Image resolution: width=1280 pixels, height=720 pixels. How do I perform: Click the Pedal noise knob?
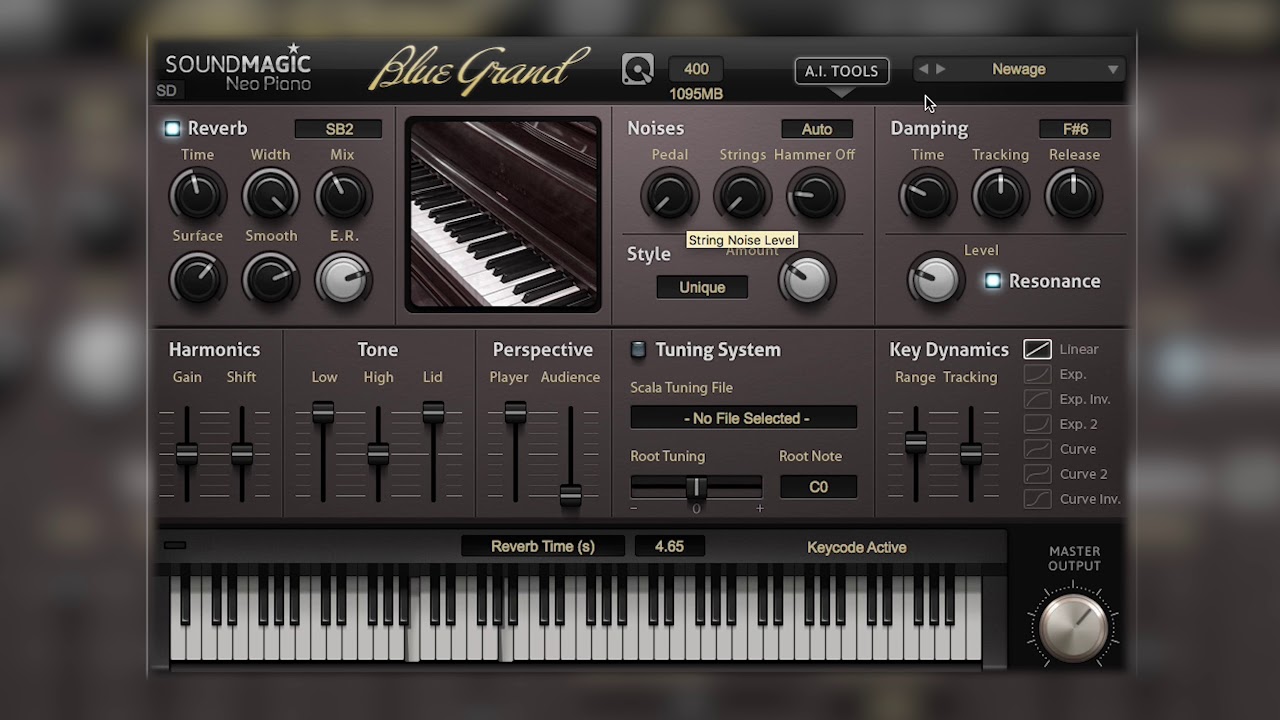click(669, 194)
